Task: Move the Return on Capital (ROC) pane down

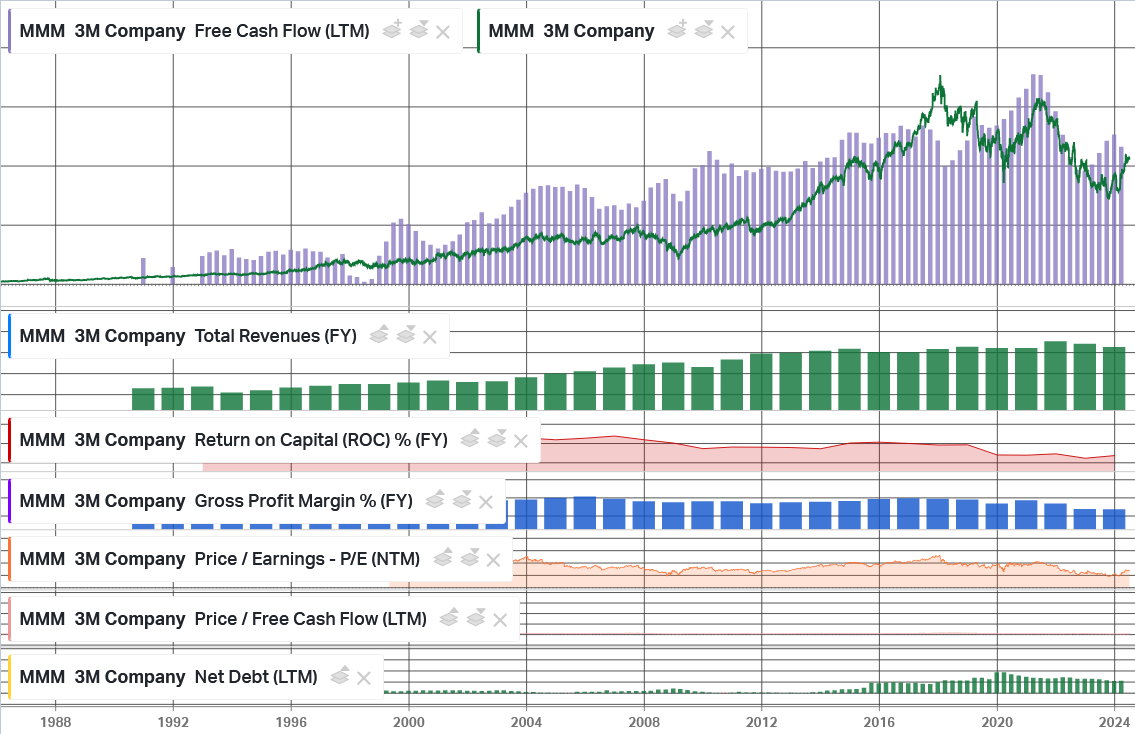Action: [497, 439]
